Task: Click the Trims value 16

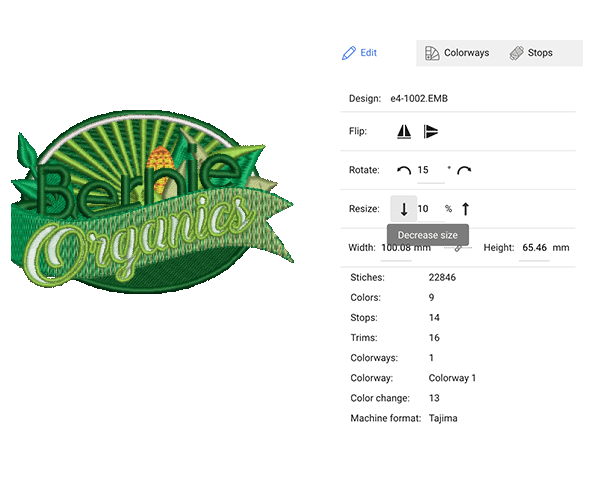Action: [x=434, y=338]
